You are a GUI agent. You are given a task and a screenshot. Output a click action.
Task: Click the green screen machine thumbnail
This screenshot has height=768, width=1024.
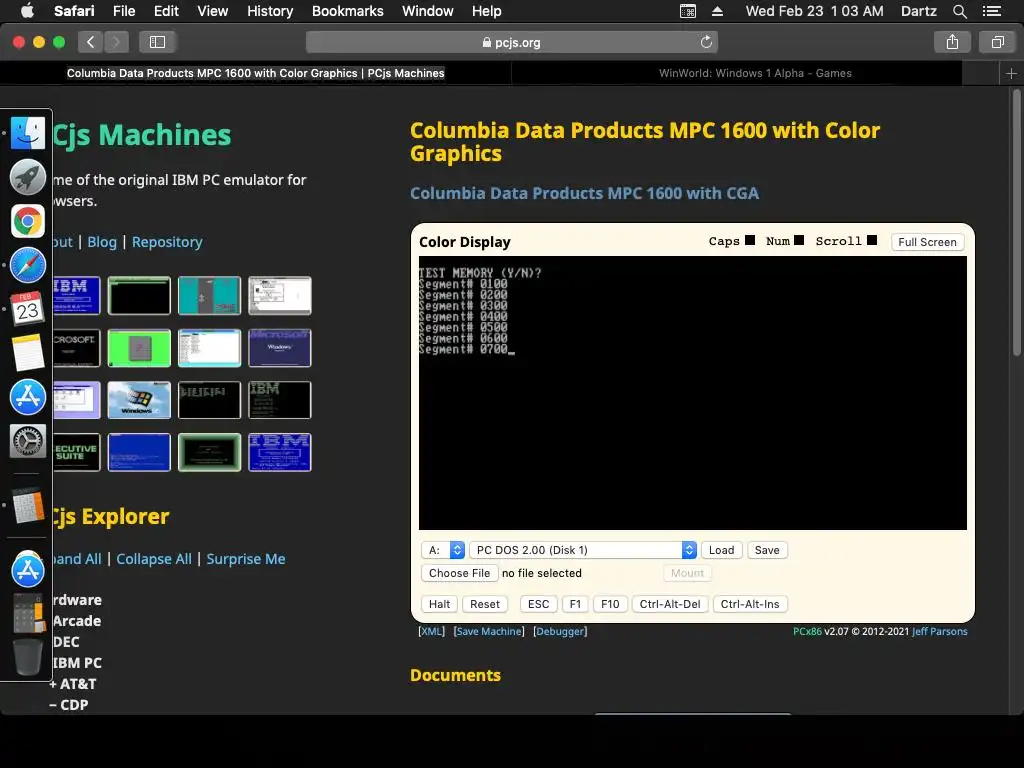(x=139, y=348)
